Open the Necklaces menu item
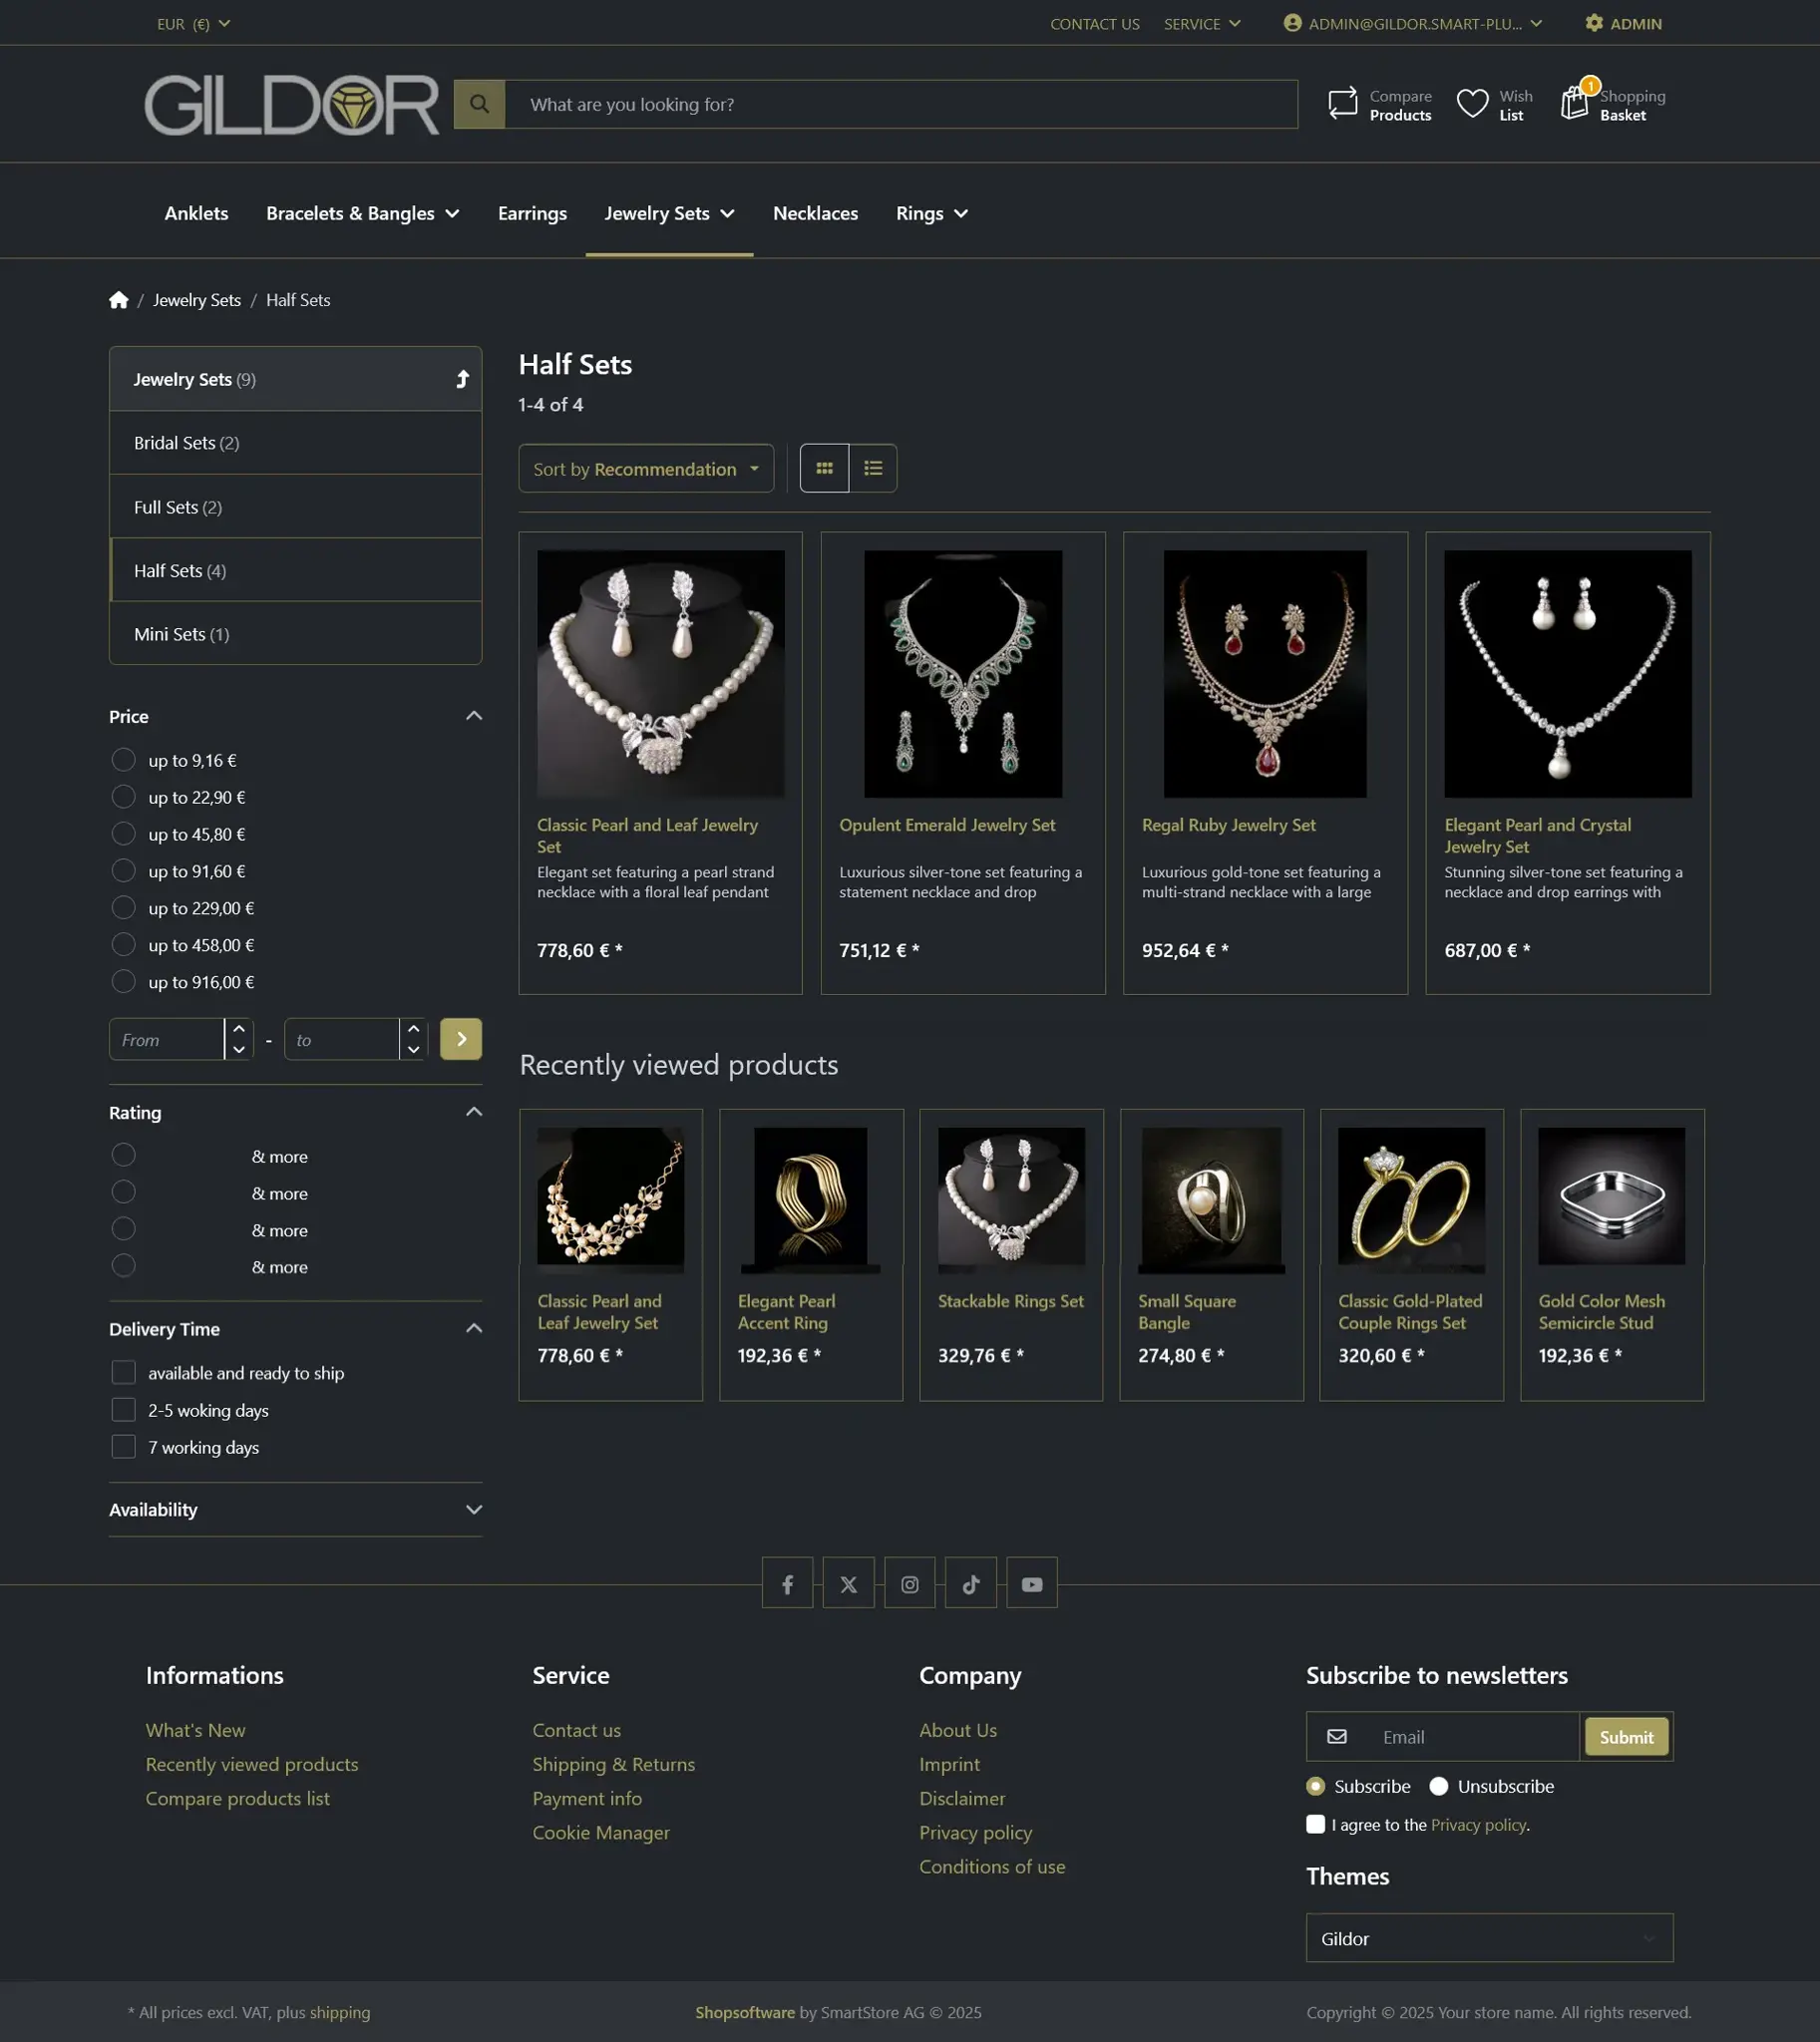 (x=815, y=213)
